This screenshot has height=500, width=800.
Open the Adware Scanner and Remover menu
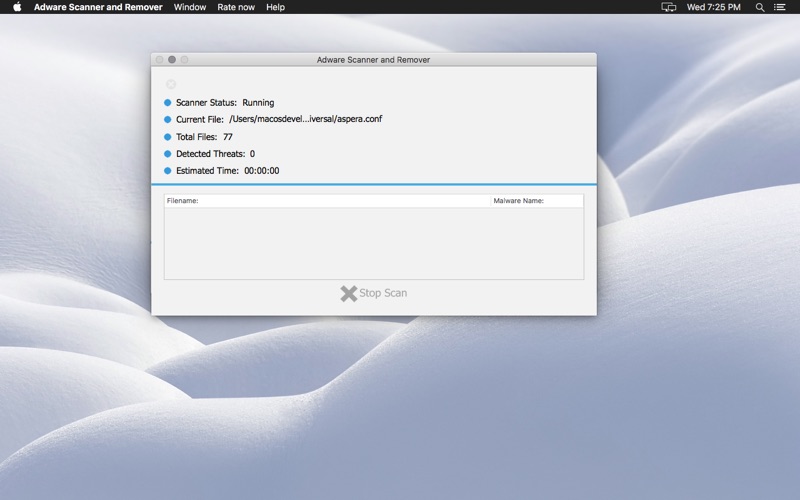pos(98,7)
